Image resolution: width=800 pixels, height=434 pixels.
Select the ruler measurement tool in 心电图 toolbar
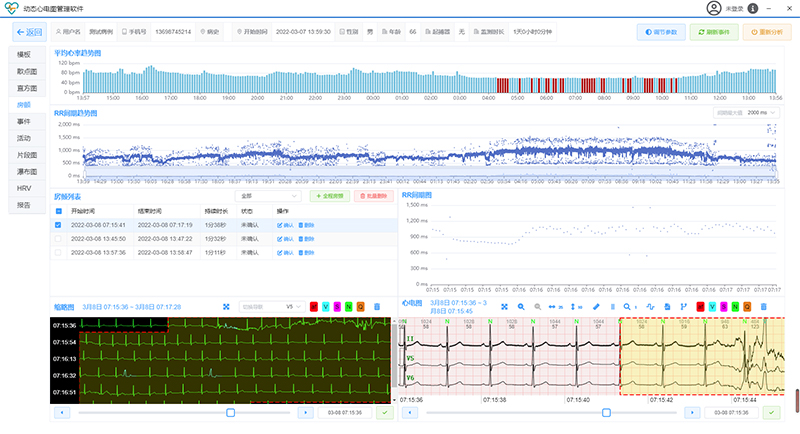click(597, 306)
